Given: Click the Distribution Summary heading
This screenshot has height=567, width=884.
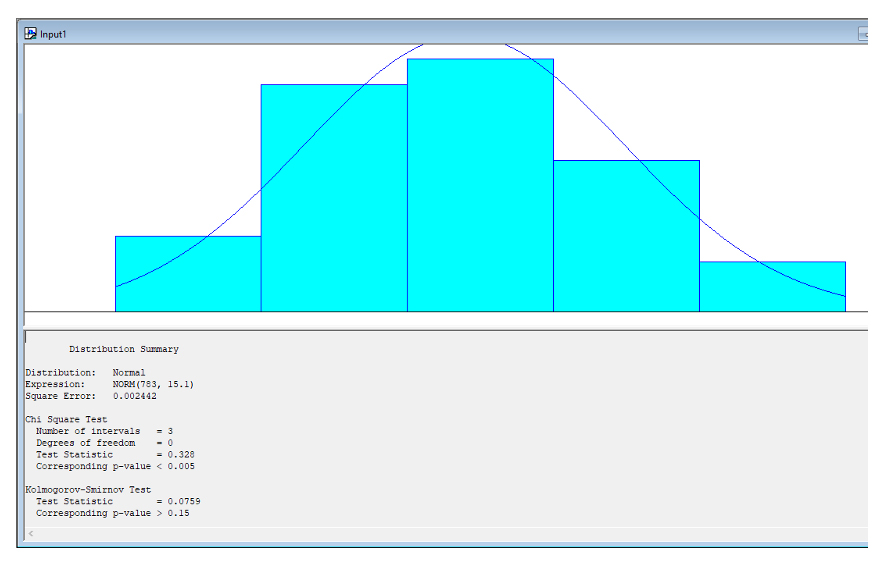Looking at the screenshot, I should (123, 349).
